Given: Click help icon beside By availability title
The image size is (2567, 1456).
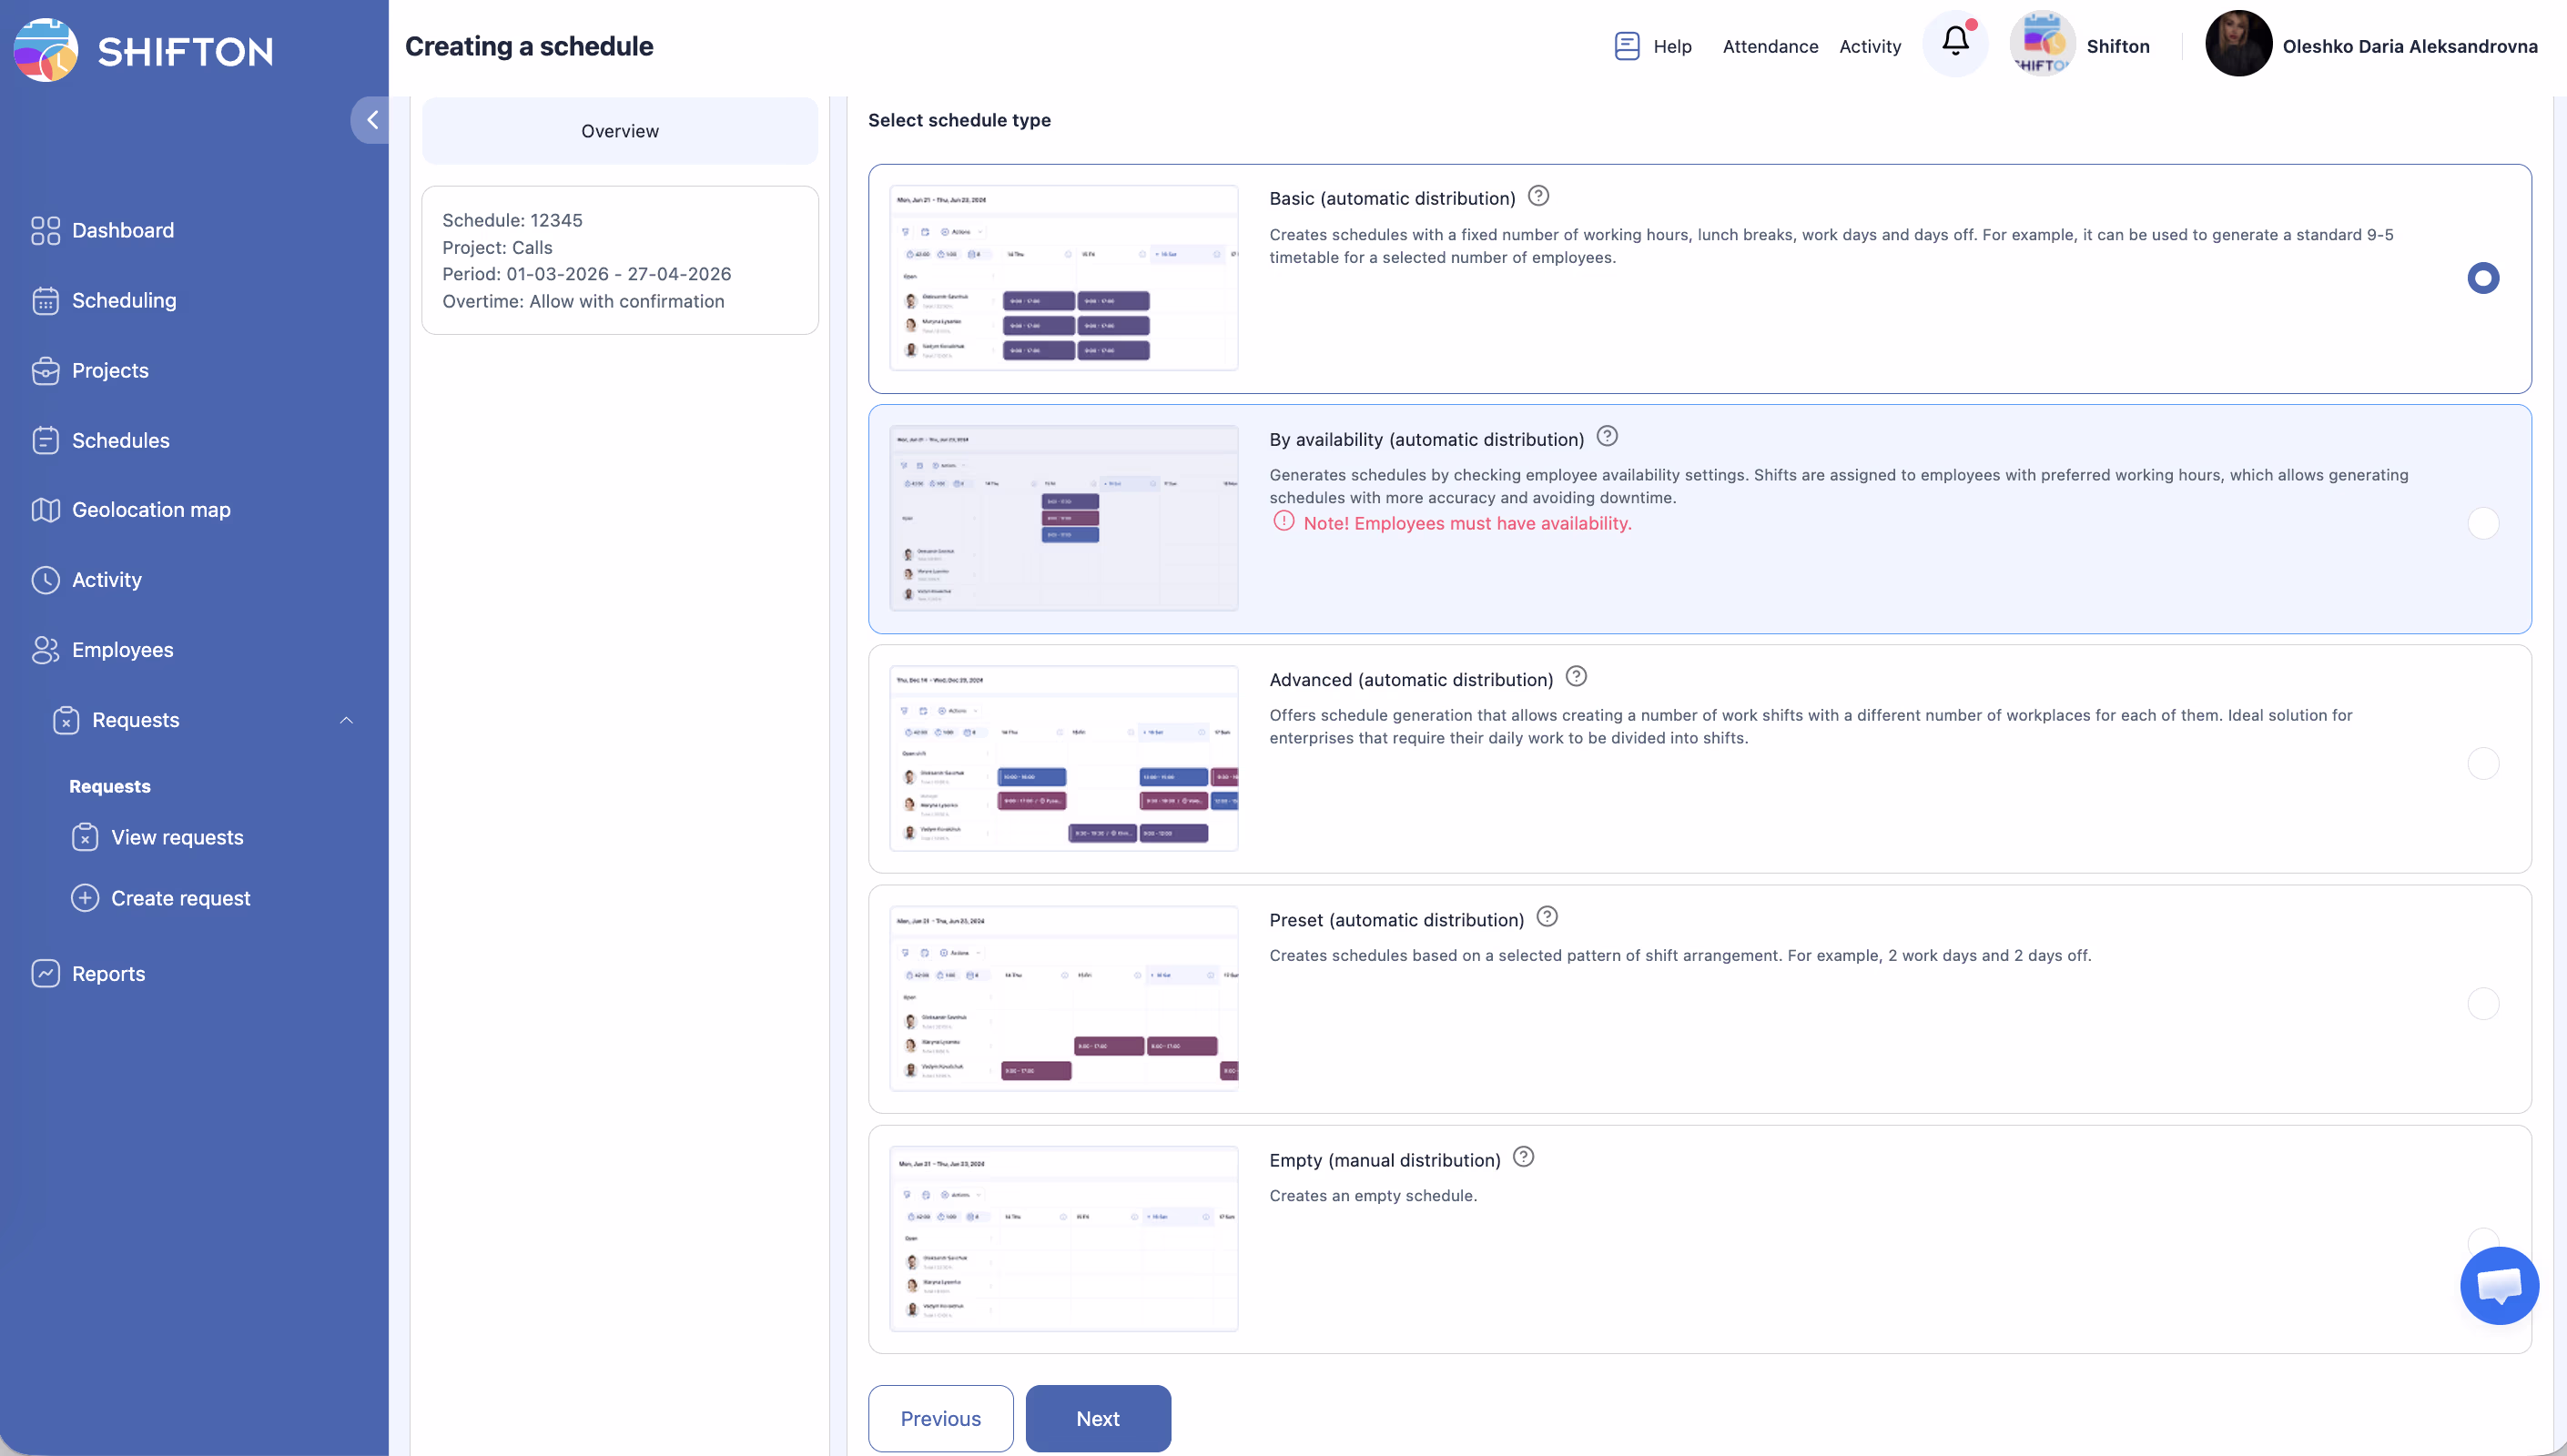Looking at the screenshot, I should click(1606, 437).
